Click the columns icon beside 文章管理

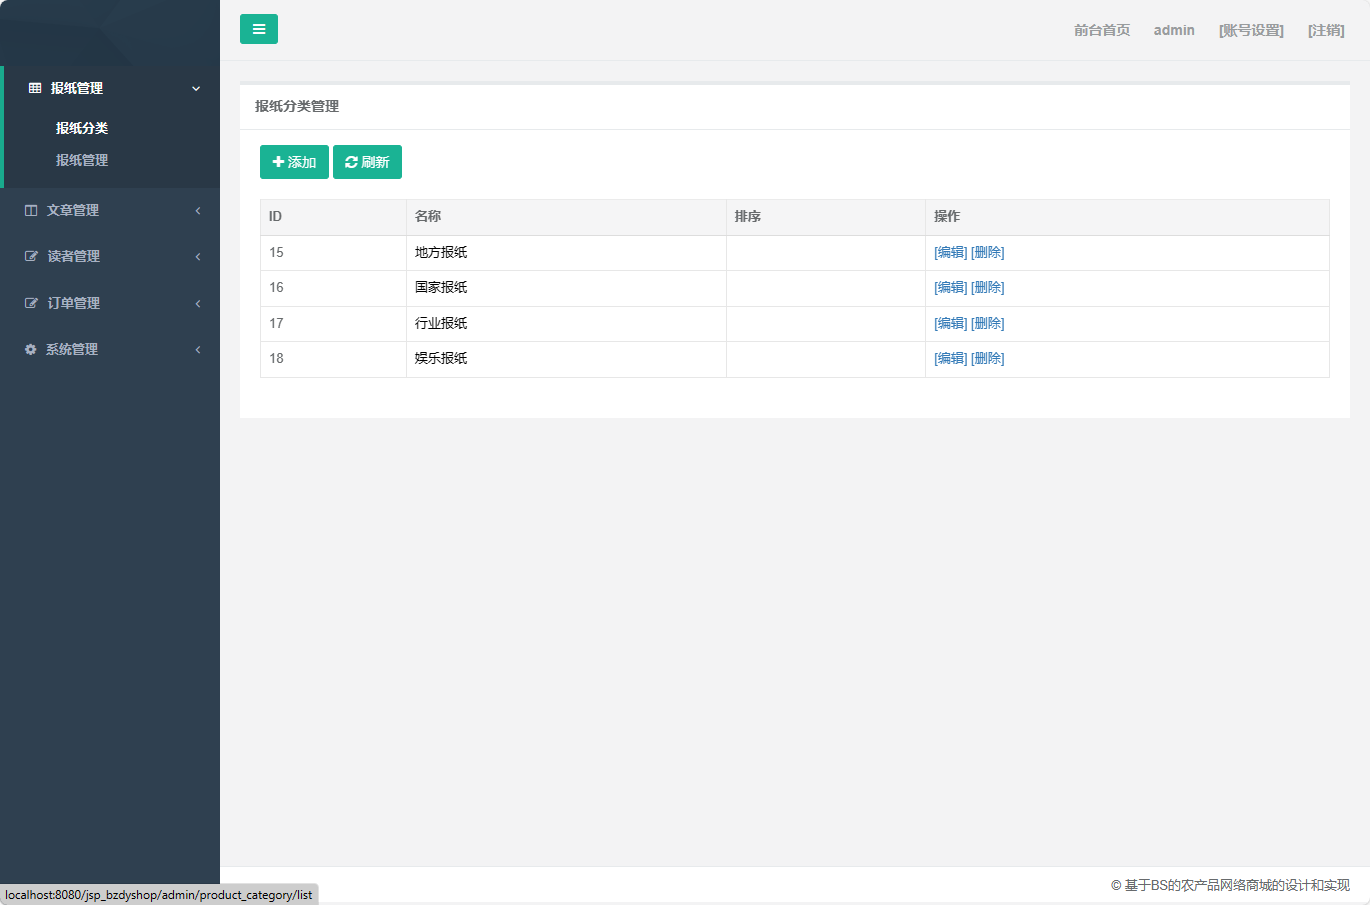(x=31, y=210)
